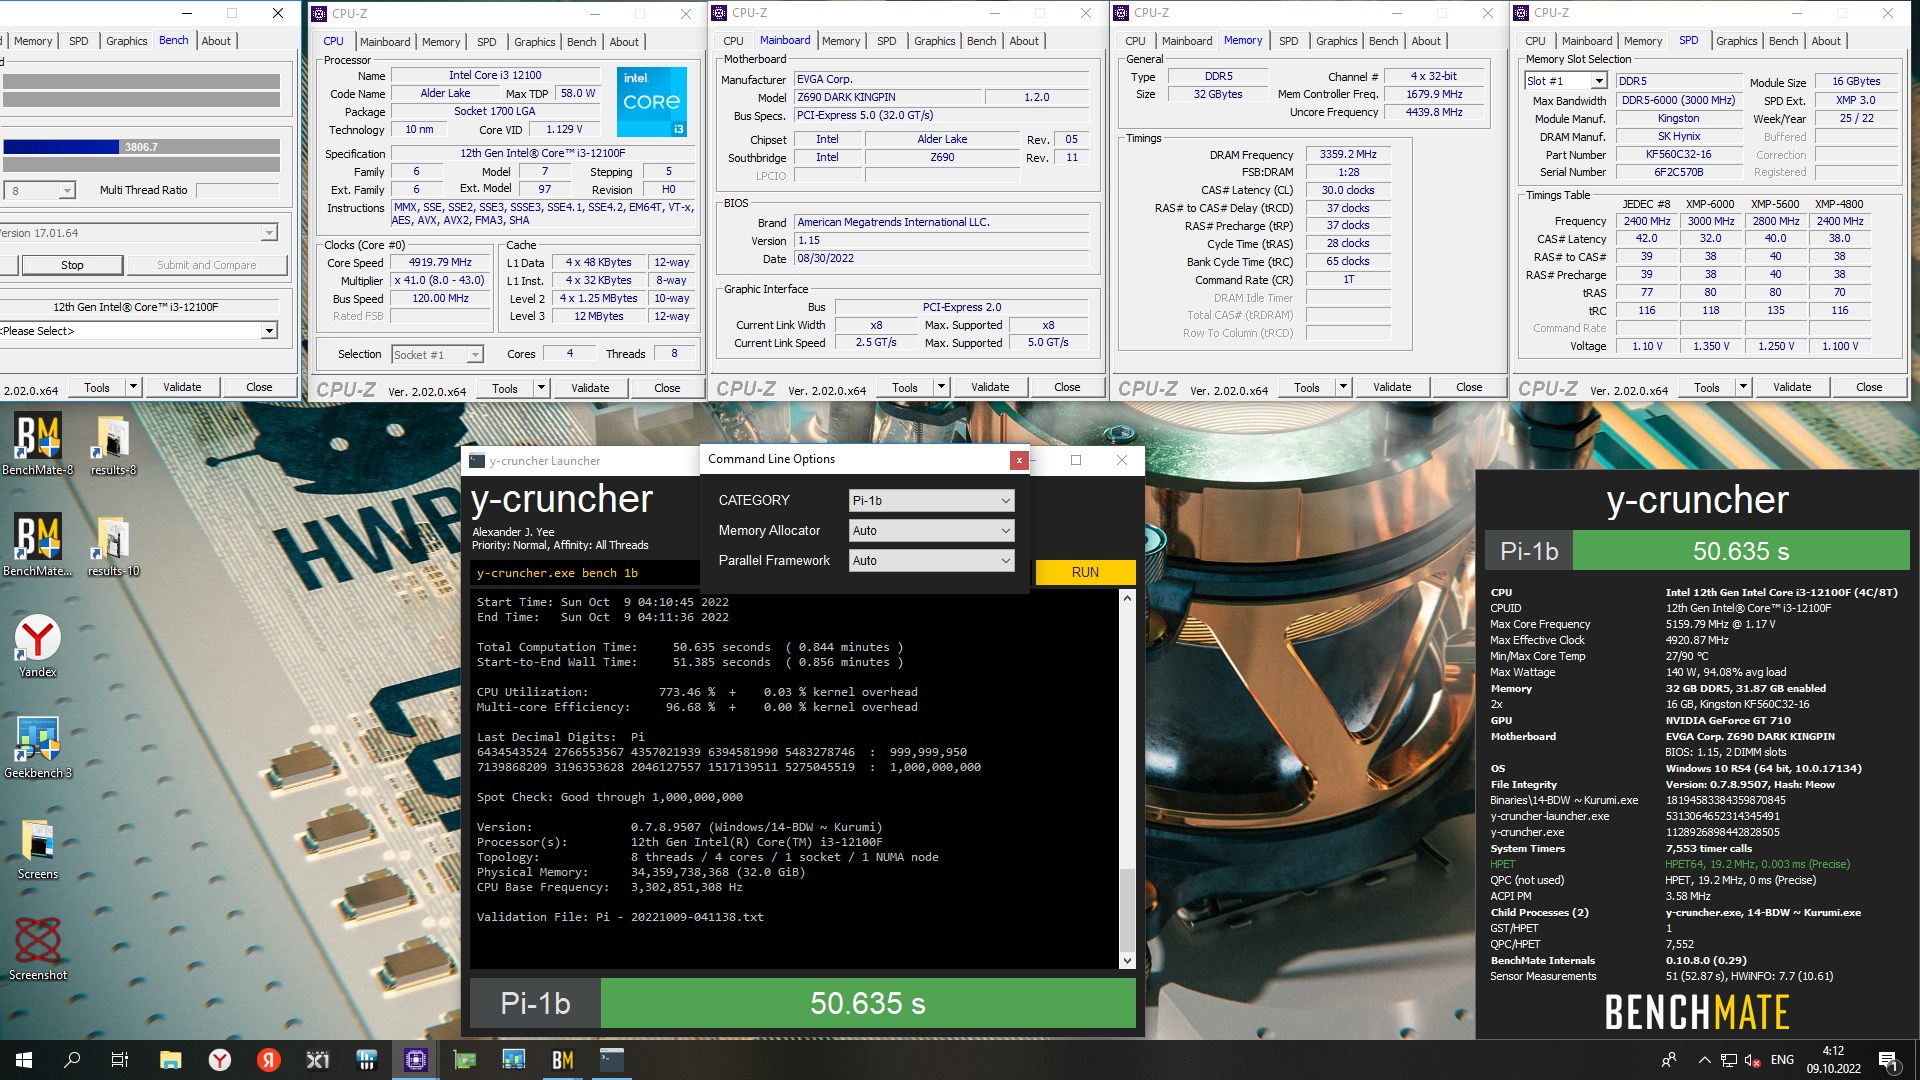Click the 3806.7 benchmark progress bar
This screenshot has height=1080, width=1920.
[141, 147]
